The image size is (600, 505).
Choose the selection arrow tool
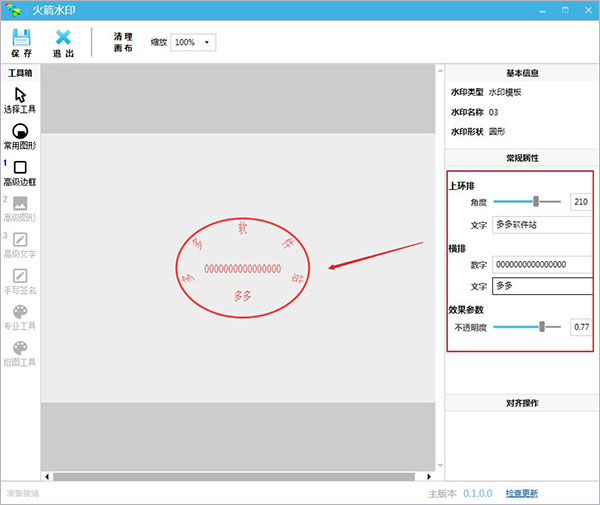[20, 95]
